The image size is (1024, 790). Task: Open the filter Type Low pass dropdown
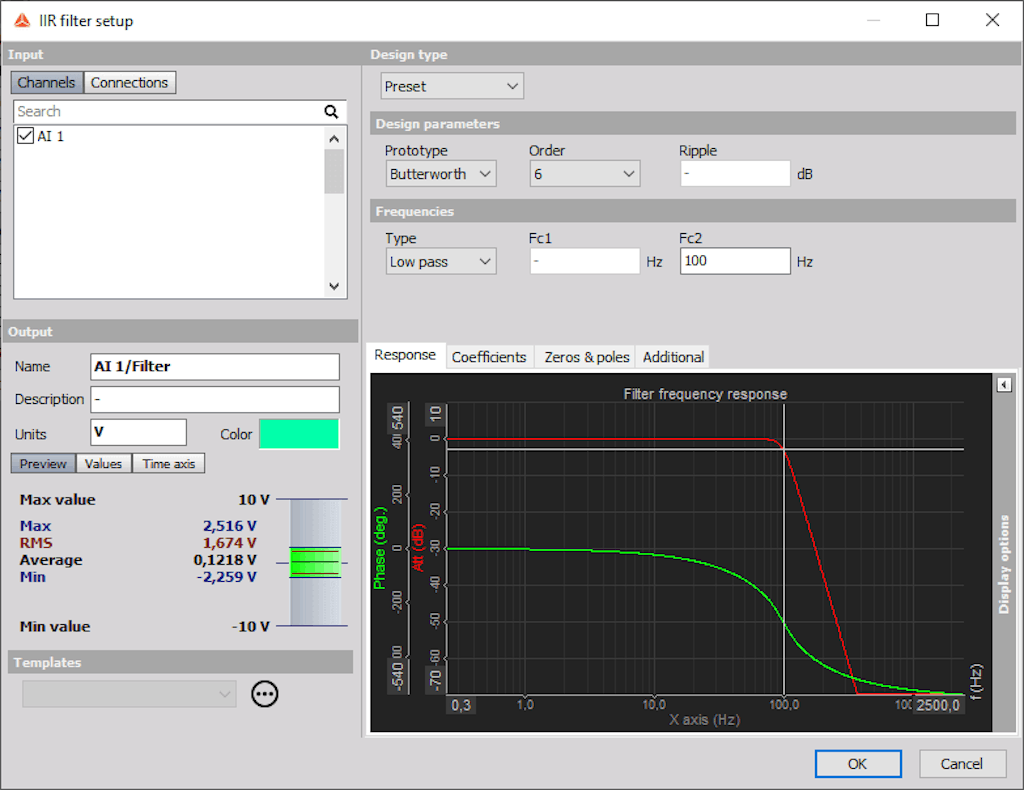[x=441, y=261]
